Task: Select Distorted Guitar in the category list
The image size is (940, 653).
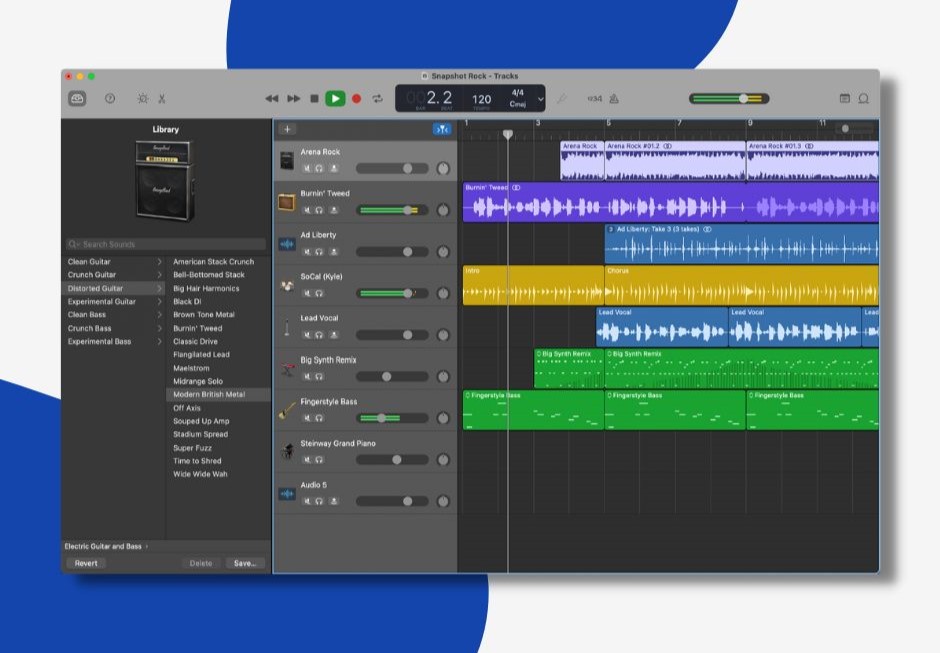Action: (x=95, y=288)
